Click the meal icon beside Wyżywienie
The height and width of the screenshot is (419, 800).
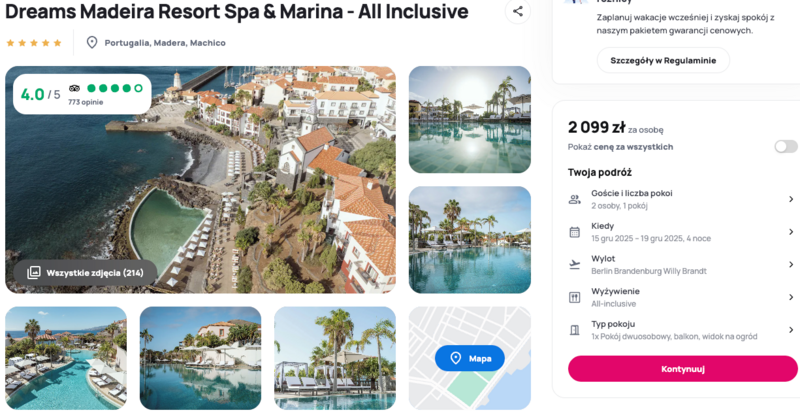[574, 297]
